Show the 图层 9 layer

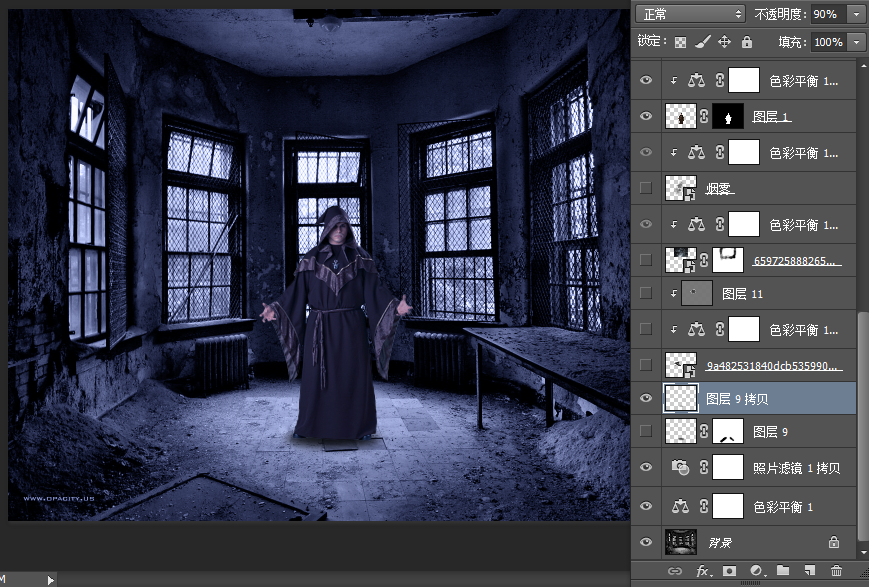[646, 432]
